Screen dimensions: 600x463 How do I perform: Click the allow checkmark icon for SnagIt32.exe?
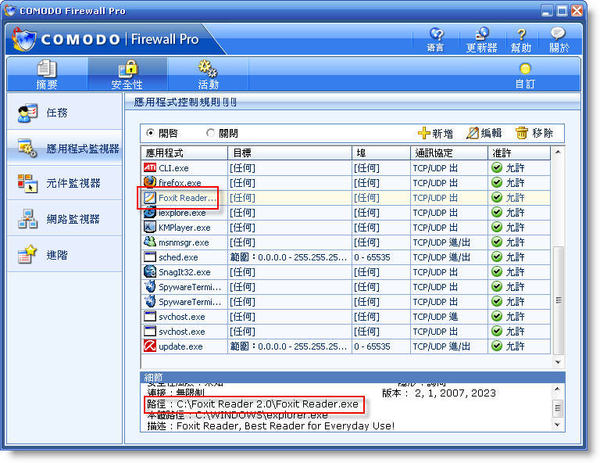click(x=497, y=272)
